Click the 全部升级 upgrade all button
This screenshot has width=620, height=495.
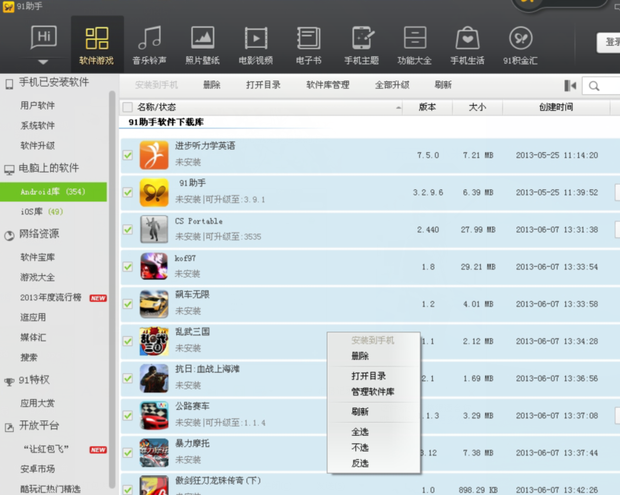[392, 85]
